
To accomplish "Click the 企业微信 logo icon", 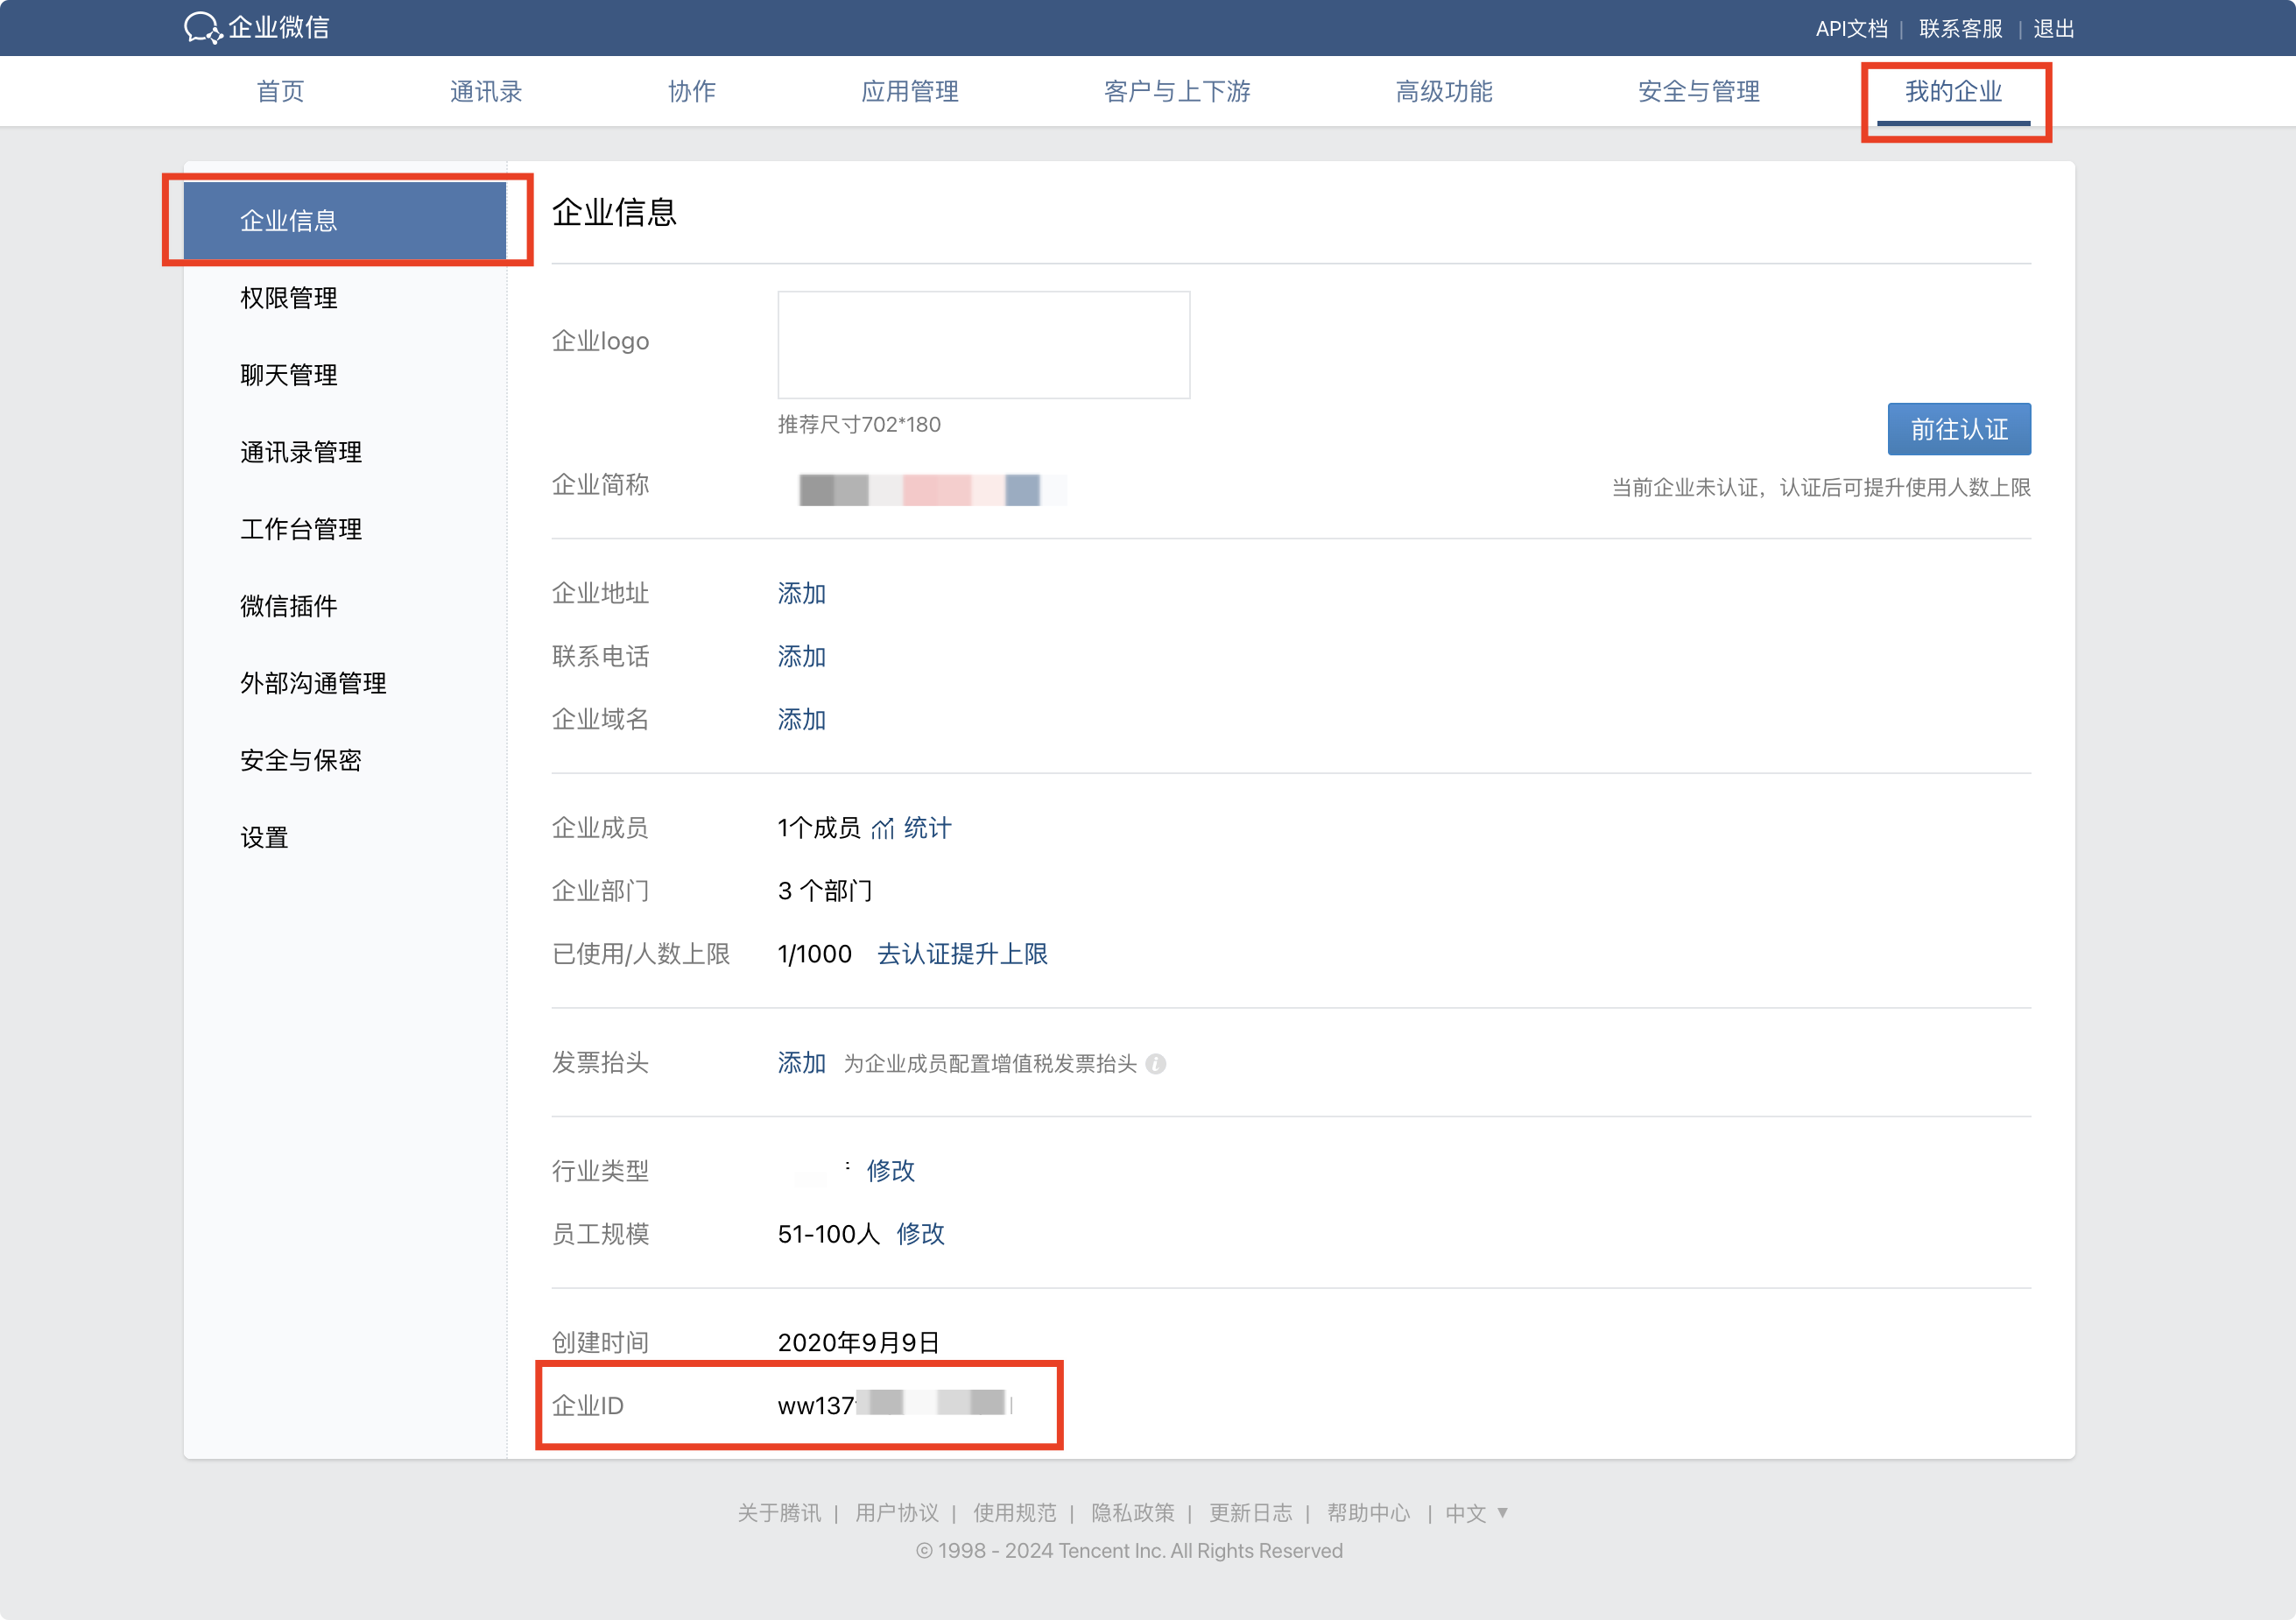I will (203, 28).
